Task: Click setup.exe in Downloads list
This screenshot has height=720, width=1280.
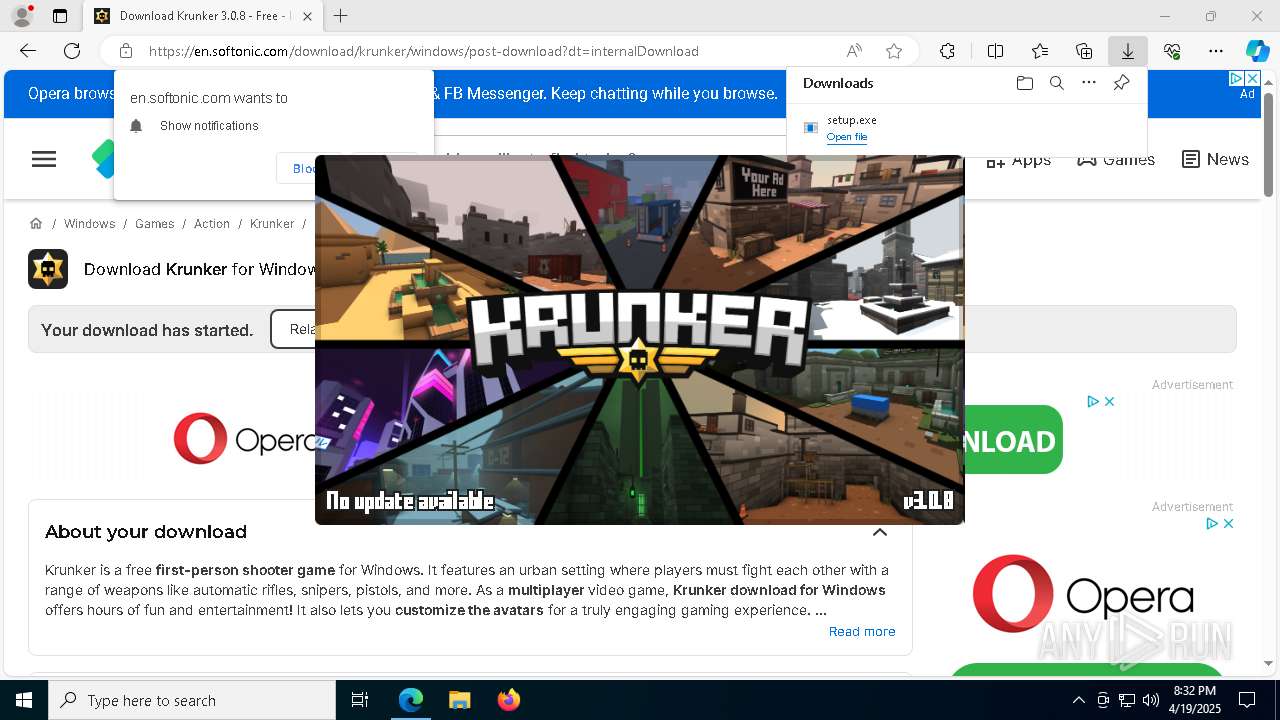Action: click(851, 120)
